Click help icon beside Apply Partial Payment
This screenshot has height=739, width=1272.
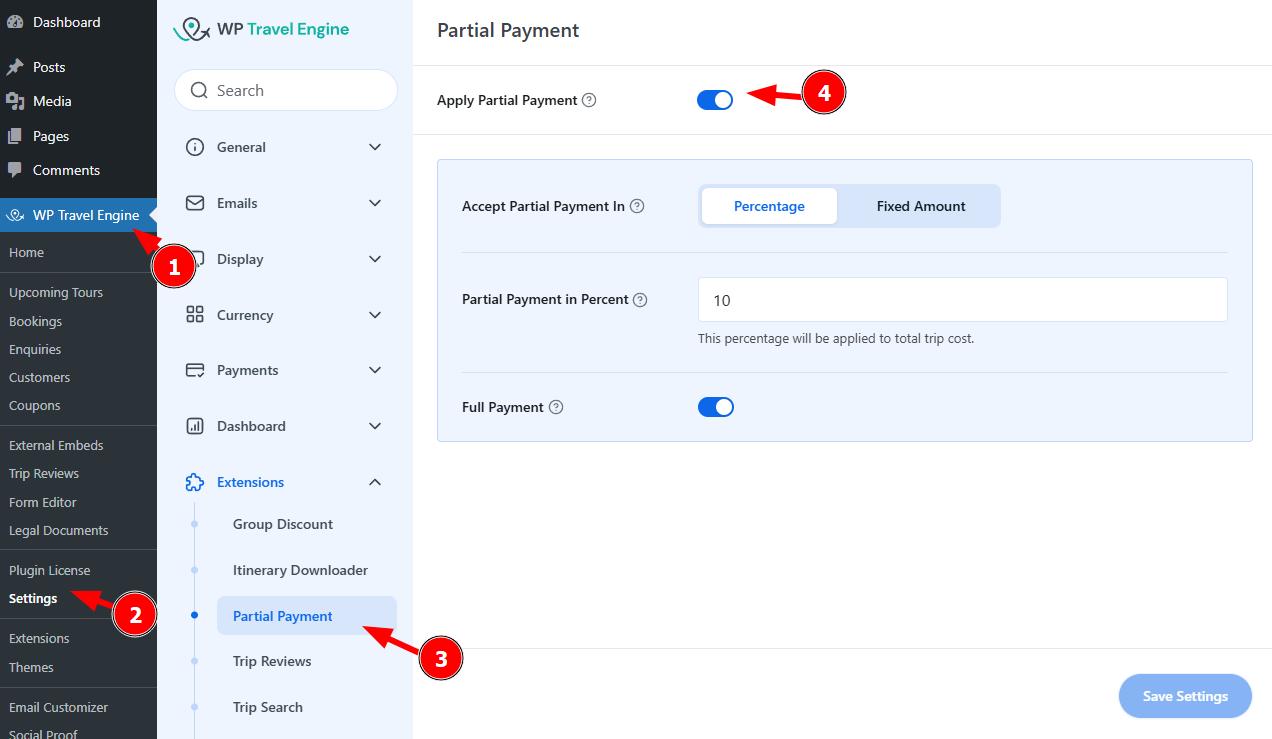point(589,100)
